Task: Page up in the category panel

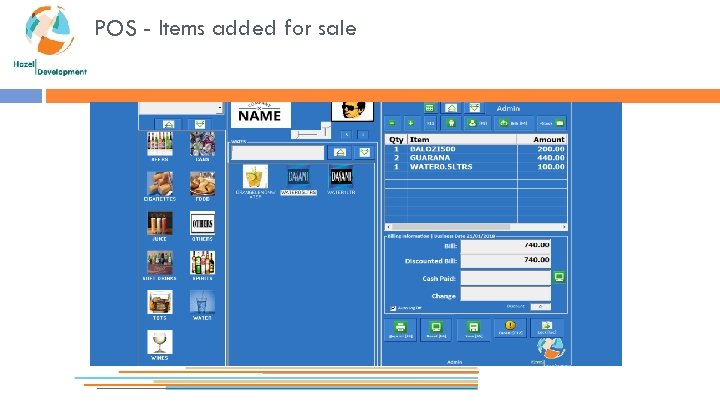Action: pos(169,124)
